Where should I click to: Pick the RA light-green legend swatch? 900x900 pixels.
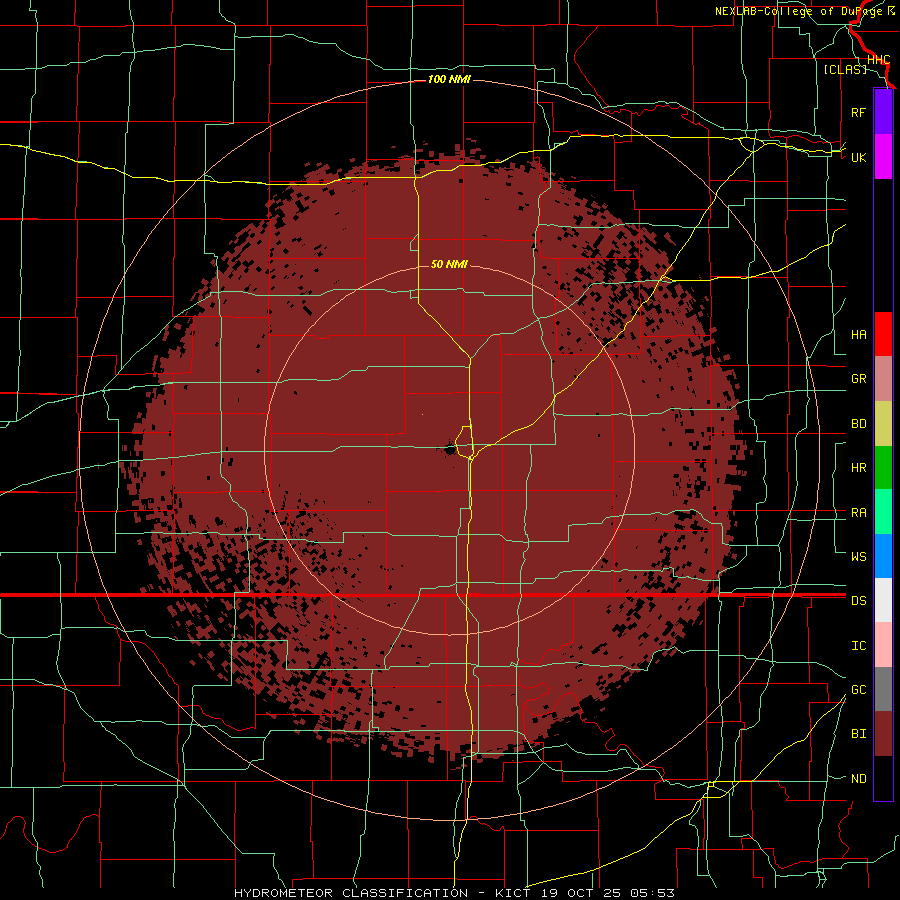(883, 512)
